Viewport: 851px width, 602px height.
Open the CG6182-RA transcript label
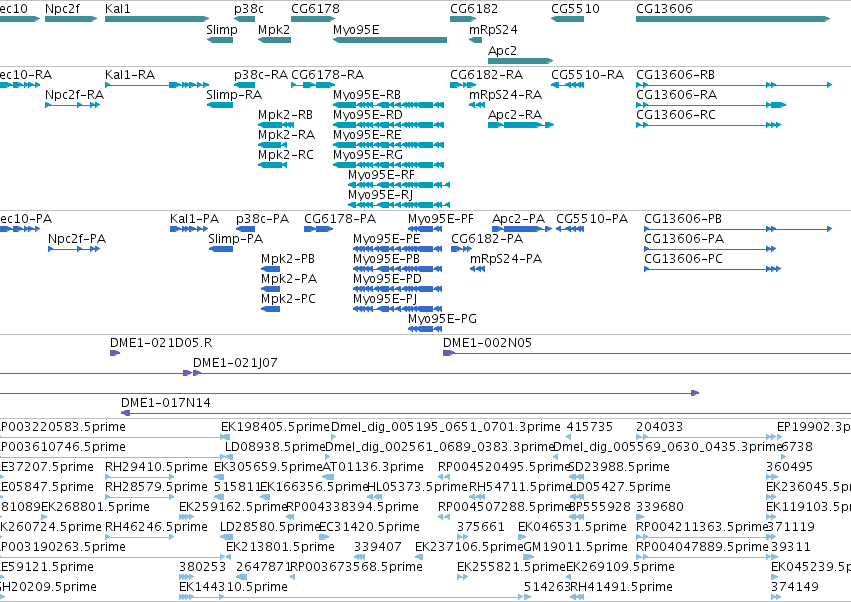point(487,74)
